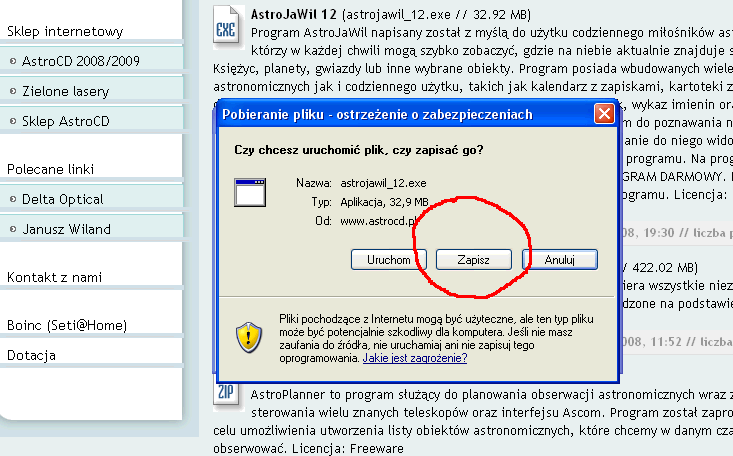Screen dimensions: 733x456
Task: Click the yellow security shield warning icon
Action: click(249, 337)
